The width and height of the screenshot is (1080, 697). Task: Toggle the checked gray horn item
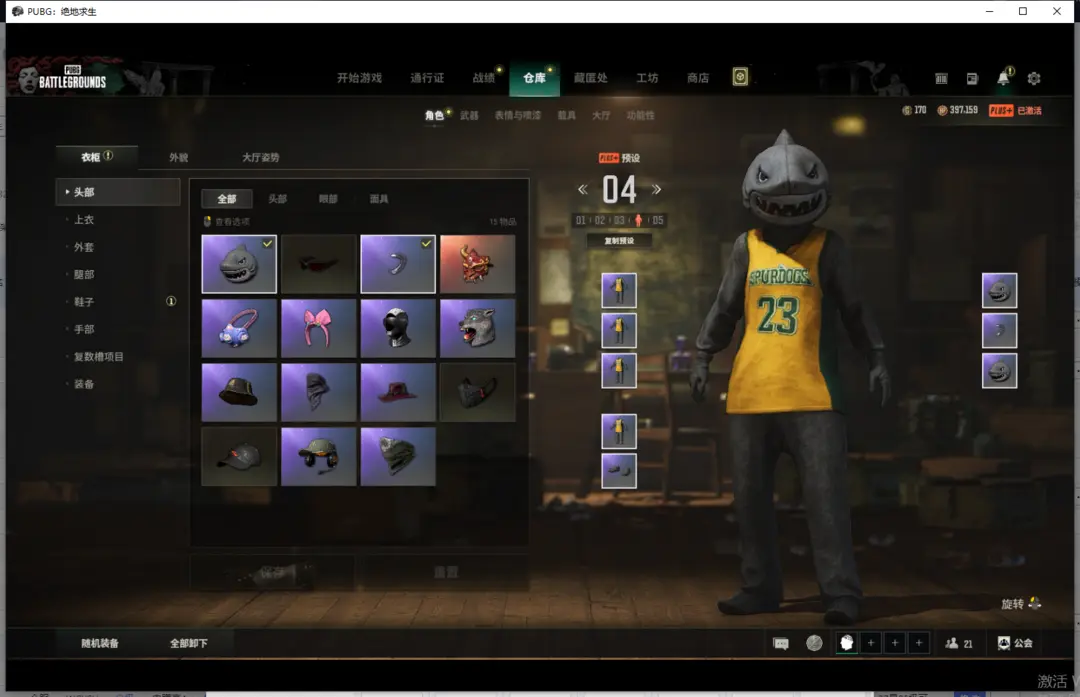(x=398, y=264)
